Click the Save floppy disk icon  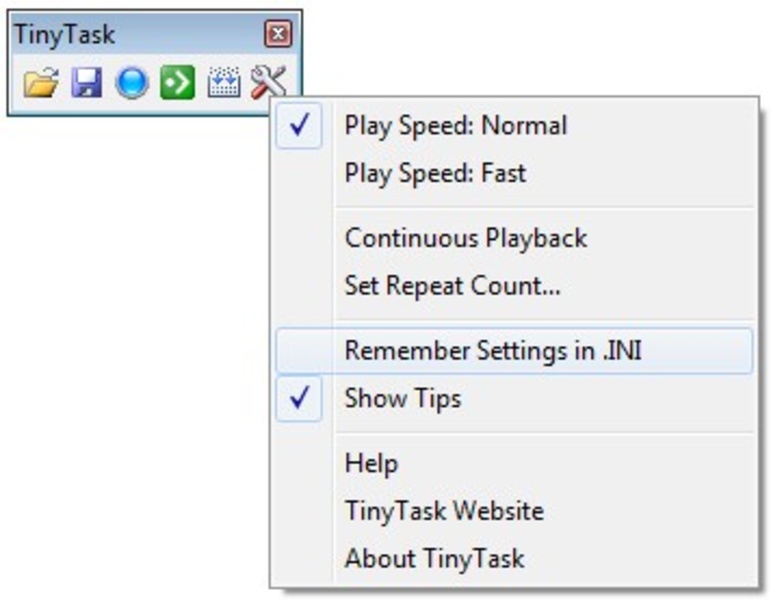(x=87, y=83)
